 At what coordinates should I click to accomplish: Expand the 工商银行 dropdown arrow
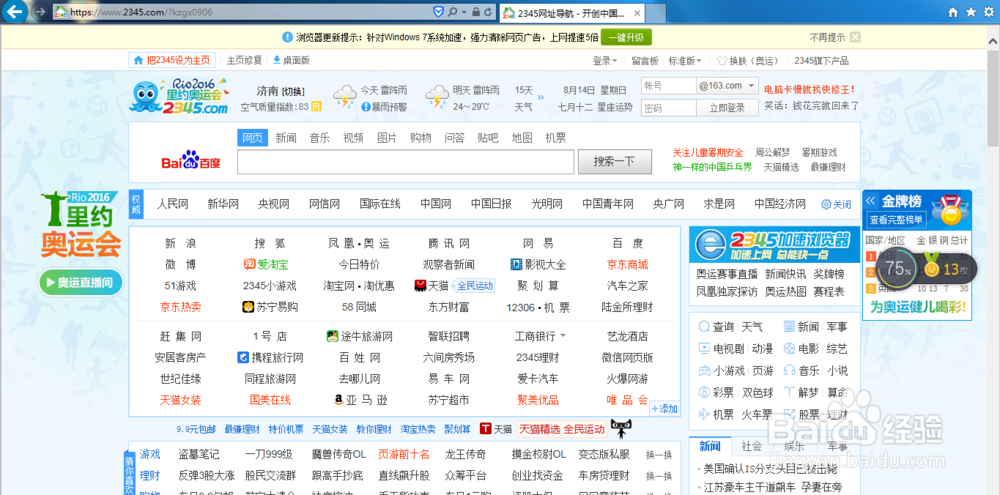click(x=563, y=336)
